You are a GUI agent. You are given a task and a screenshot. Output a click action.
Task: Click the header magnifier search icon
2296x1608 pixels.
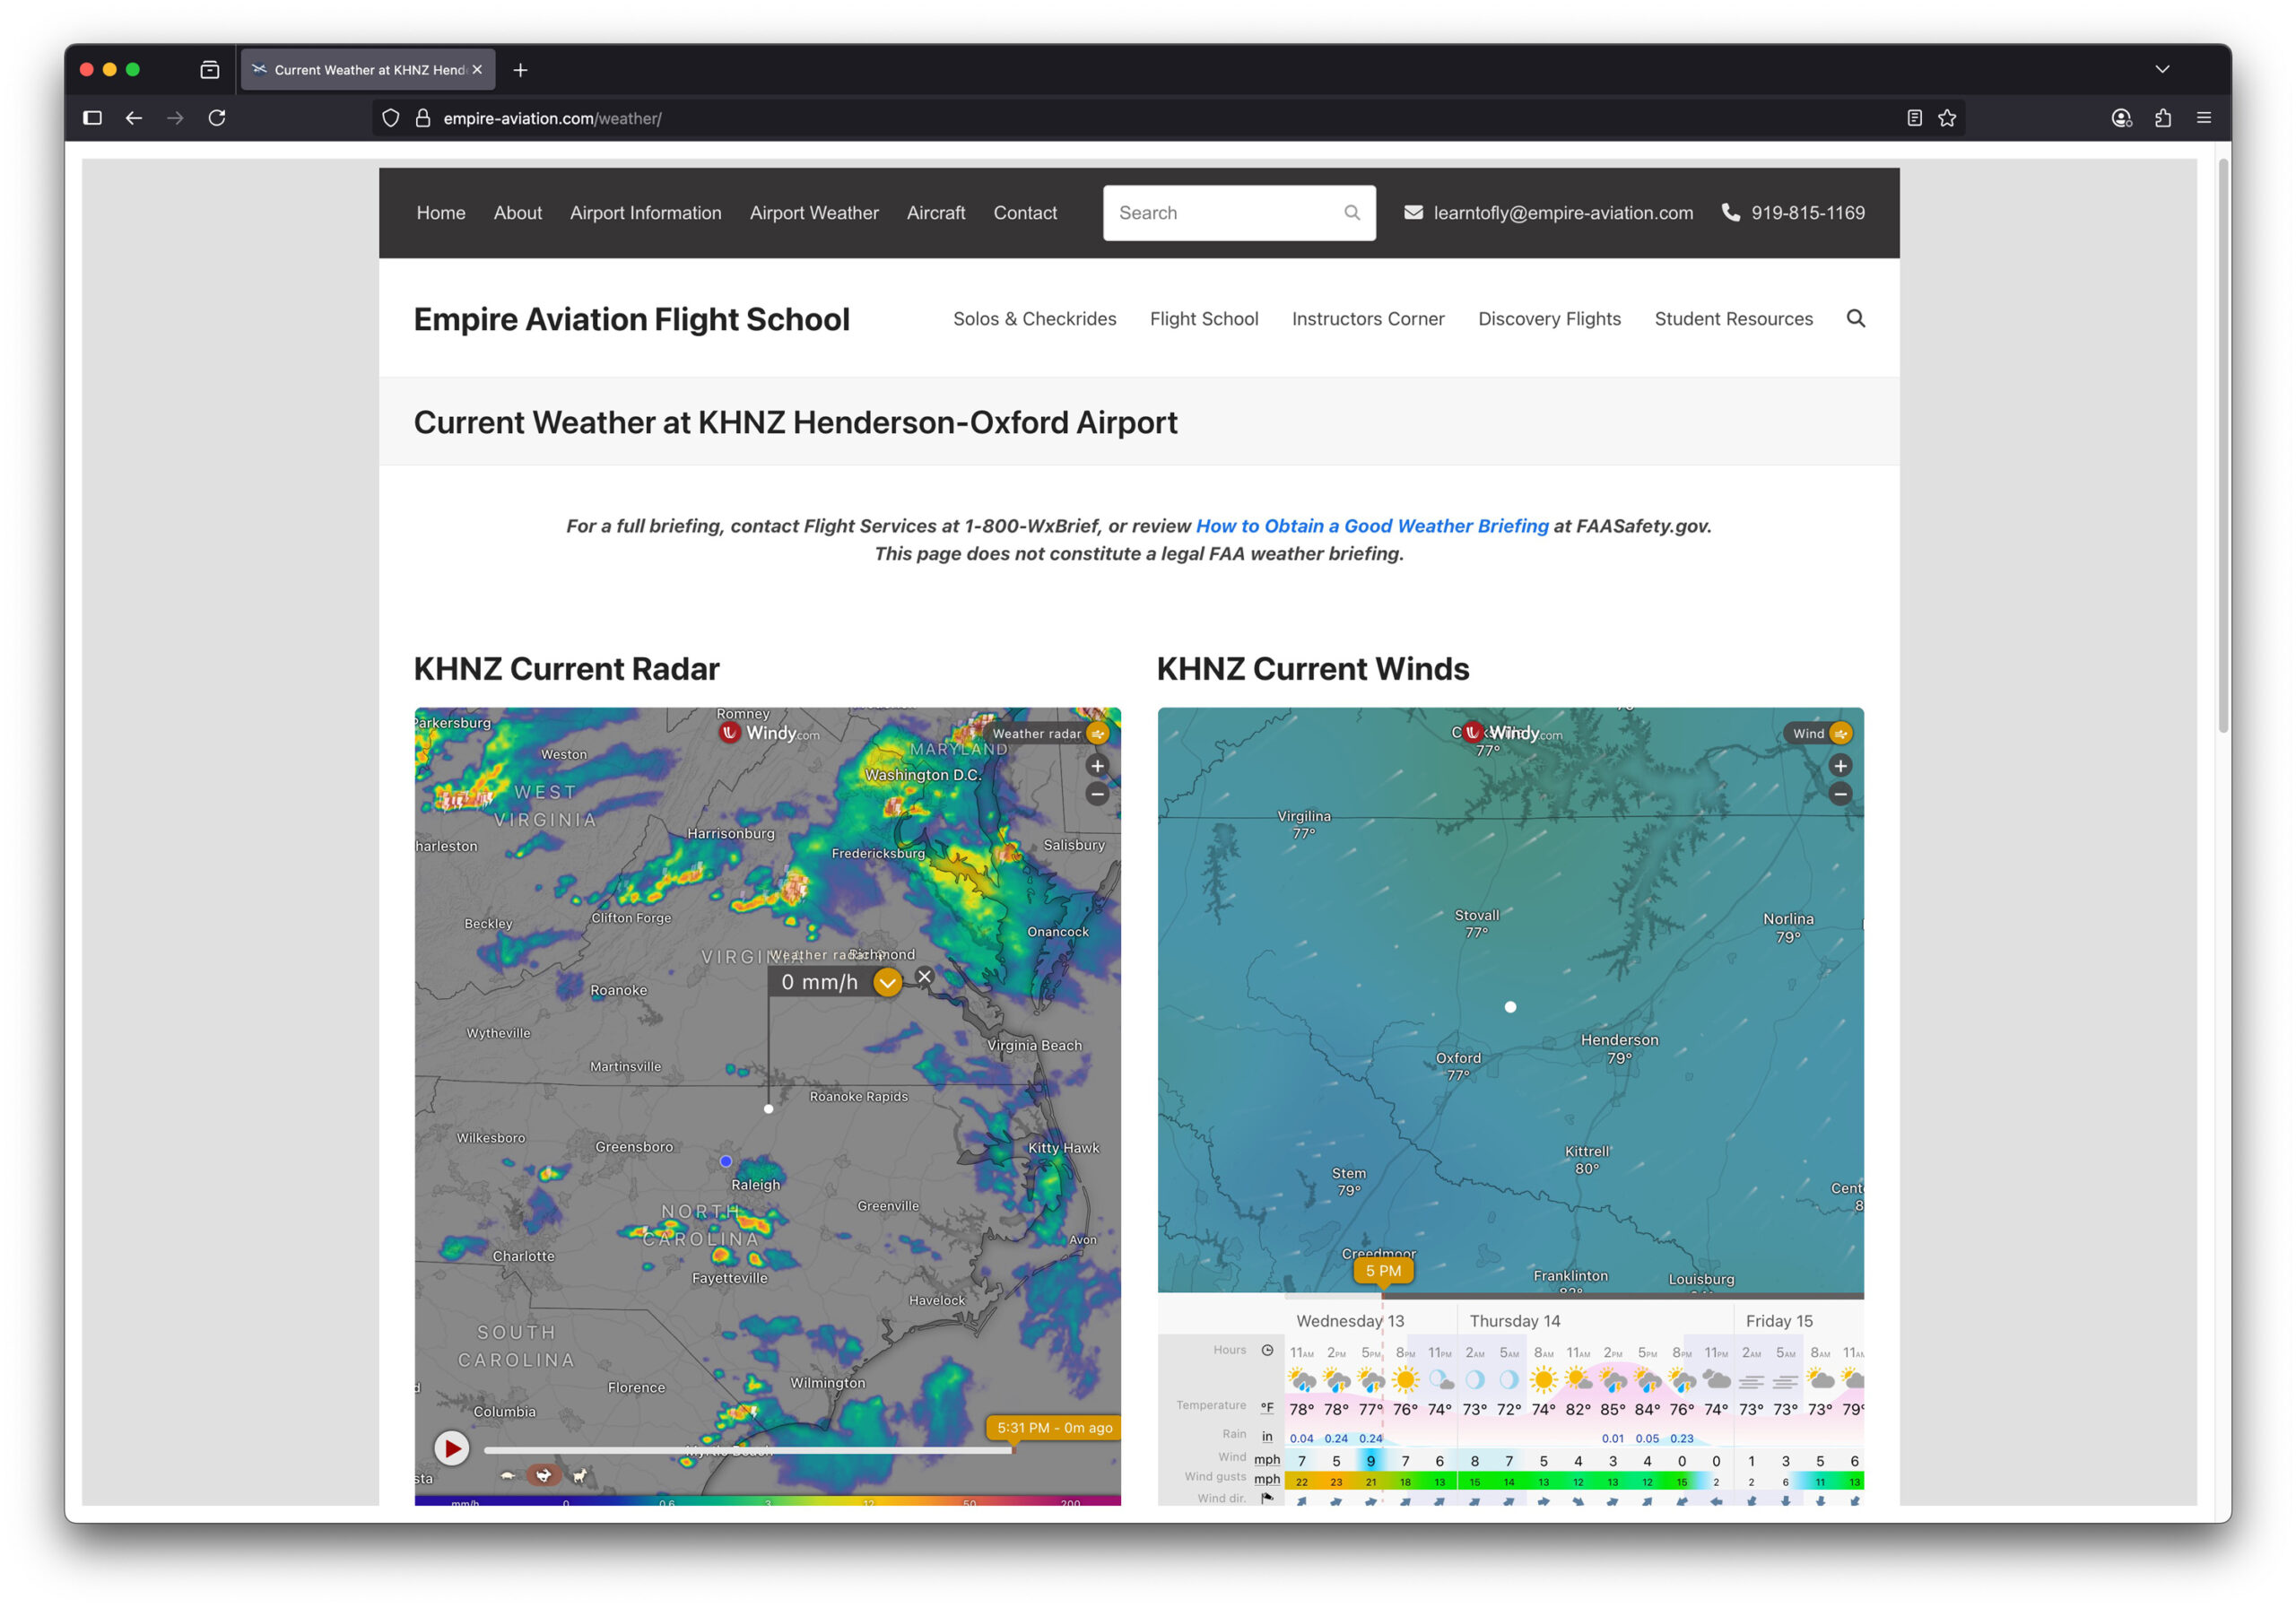[1854, 319]
